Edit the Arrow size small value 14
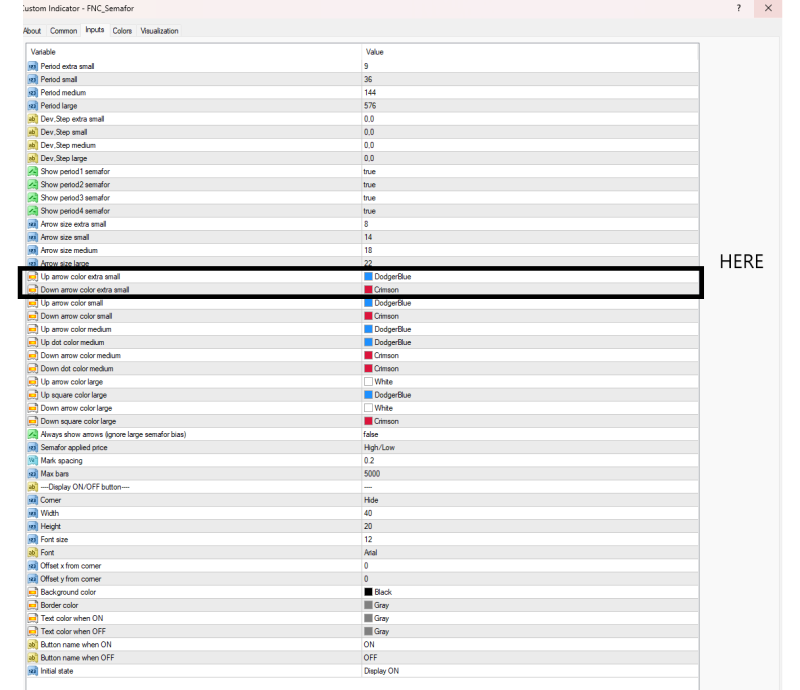This screenshot has height=690, width=800. coord(368,237)
